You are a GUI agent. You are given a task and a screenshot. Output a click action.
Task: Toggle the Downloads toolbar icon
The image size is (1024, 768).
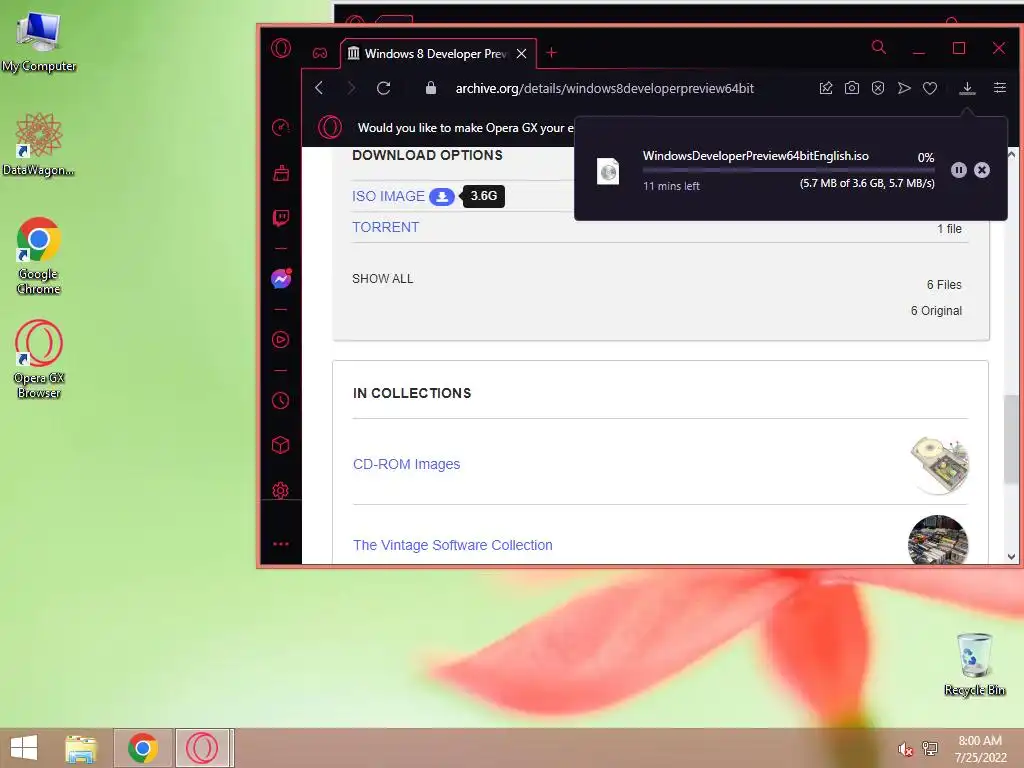pos(967,88)
